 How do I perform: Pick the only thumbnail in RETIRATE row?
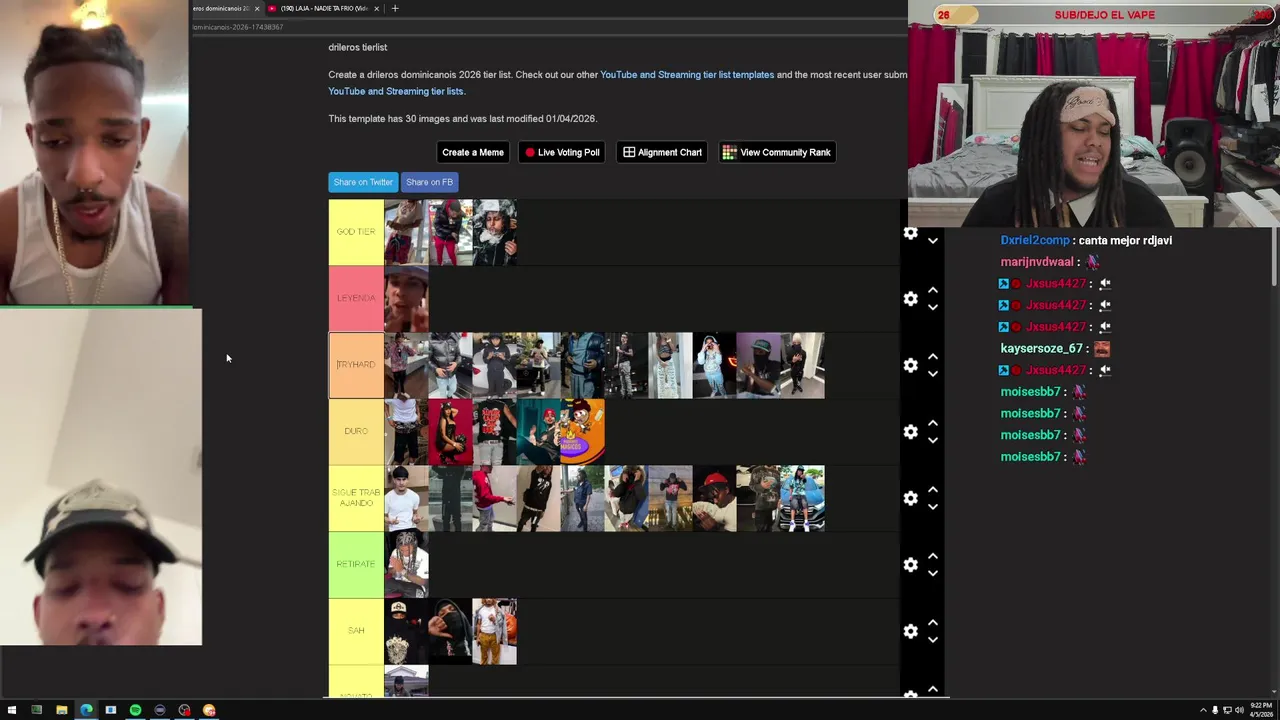tap(406, 564)
